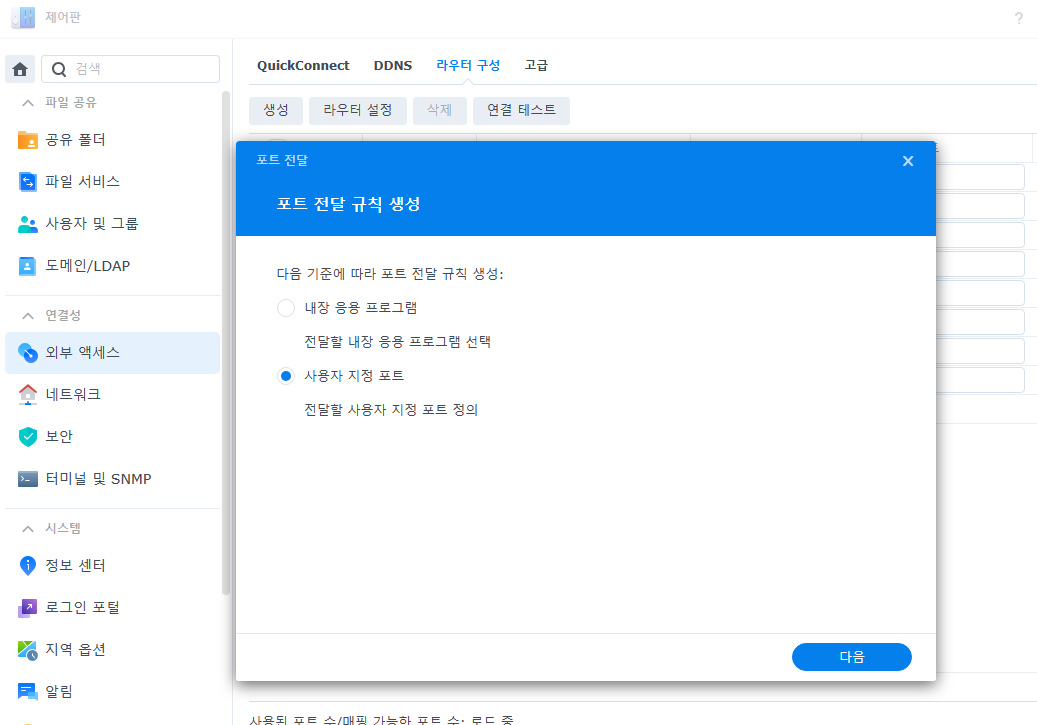Select the 내장 응용 프로그램 radio button

coord(286,308)
